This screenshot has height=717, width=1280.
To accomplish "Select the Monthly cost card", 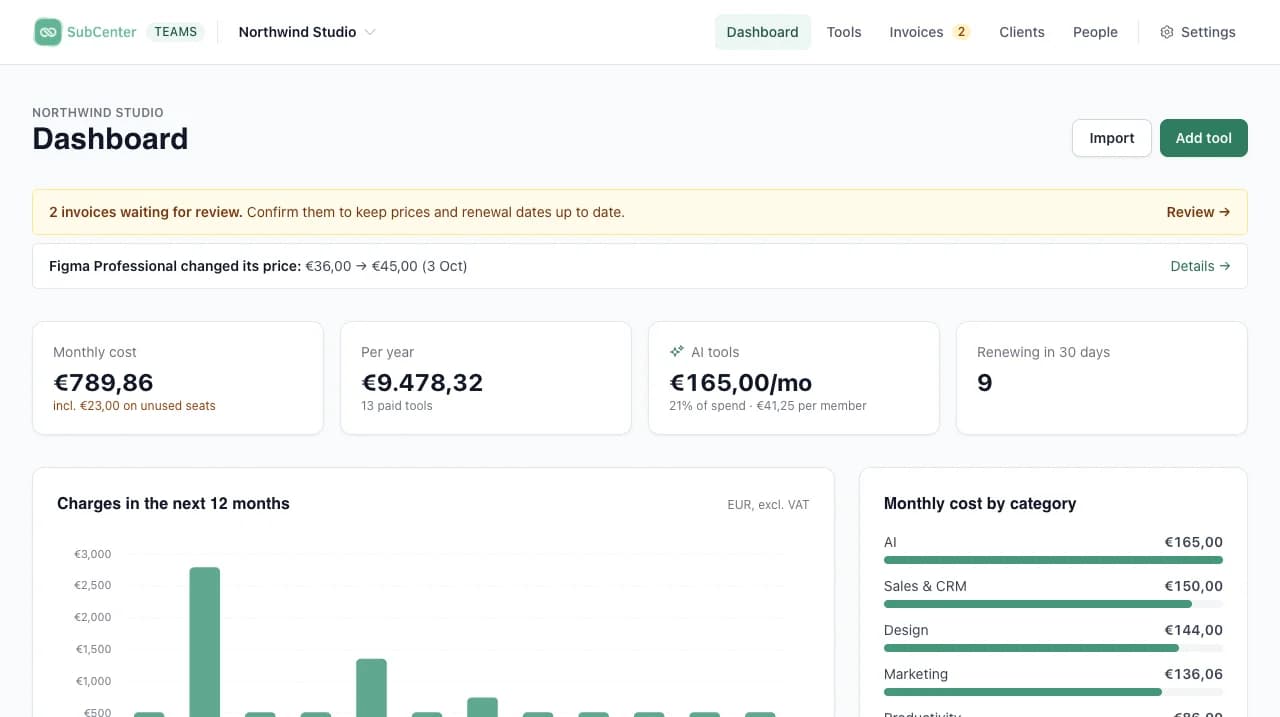I will pyautogui.click(x=178, y=378).
